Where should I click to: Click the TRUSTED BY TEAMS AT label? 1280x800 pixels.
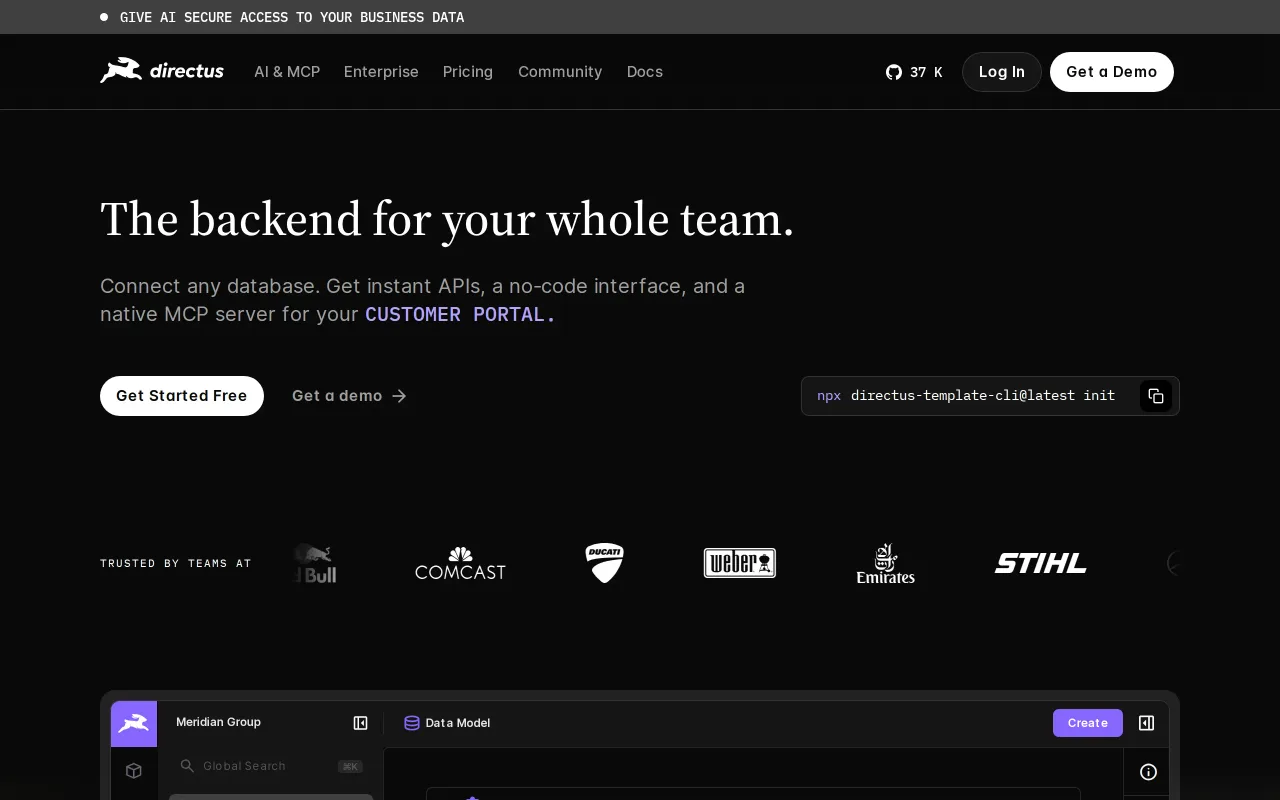pos(176,564)
